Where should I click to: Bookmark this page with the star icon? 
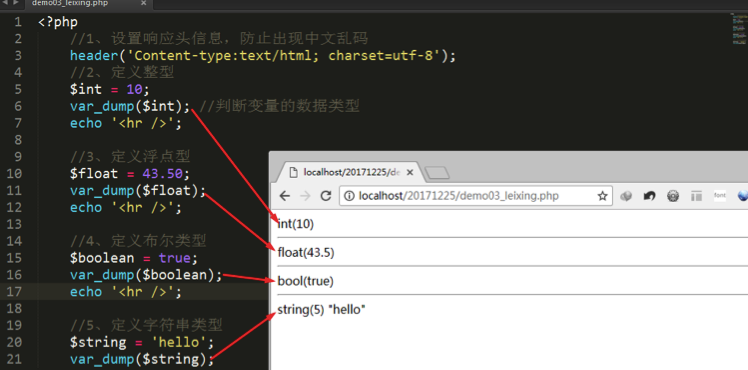[603, 196]
